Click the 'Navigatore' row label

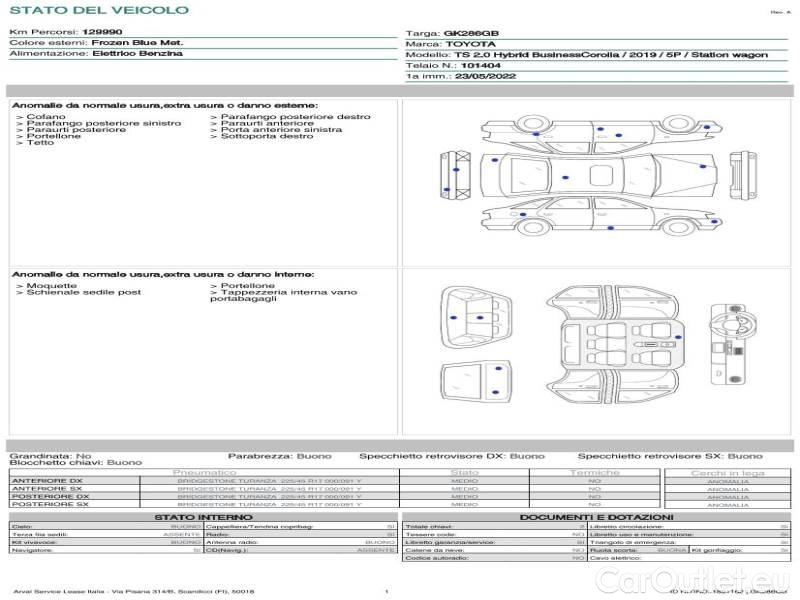tap(32, 551)
